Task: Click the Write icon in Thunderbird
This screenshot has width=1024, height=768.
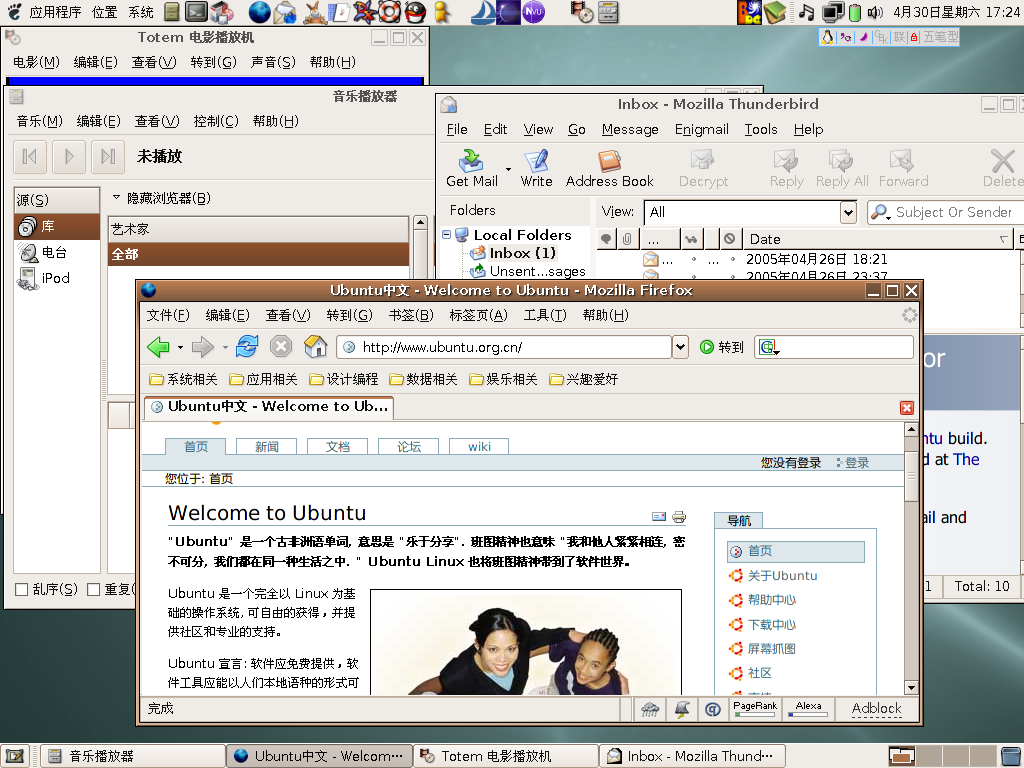Action: (x=536, y=168)
